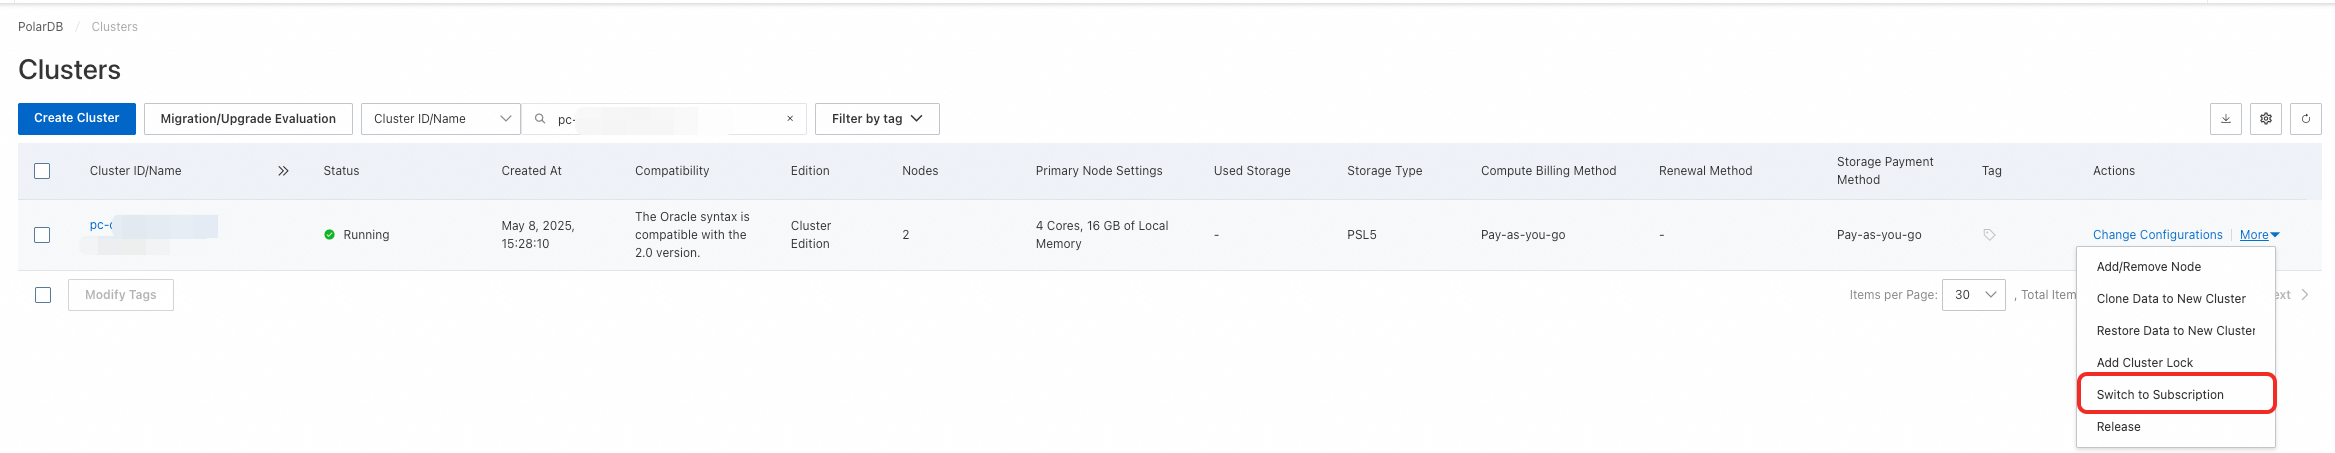Click into the cluster search input field

click(670, 119)
